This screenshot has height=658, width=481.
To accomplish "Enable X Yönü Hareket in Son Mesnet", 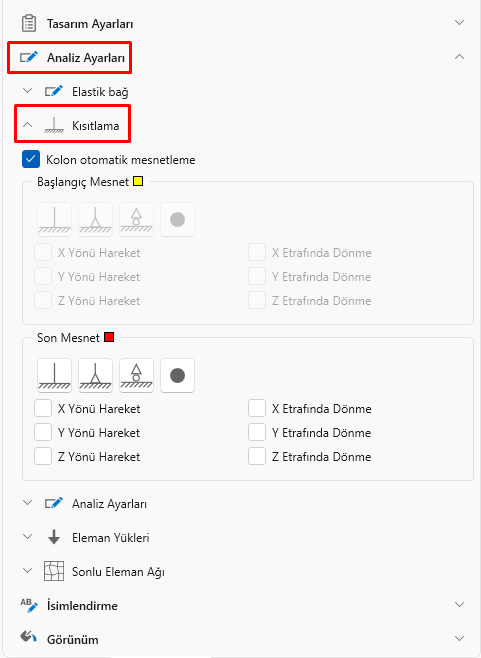I will coord(43,408).
